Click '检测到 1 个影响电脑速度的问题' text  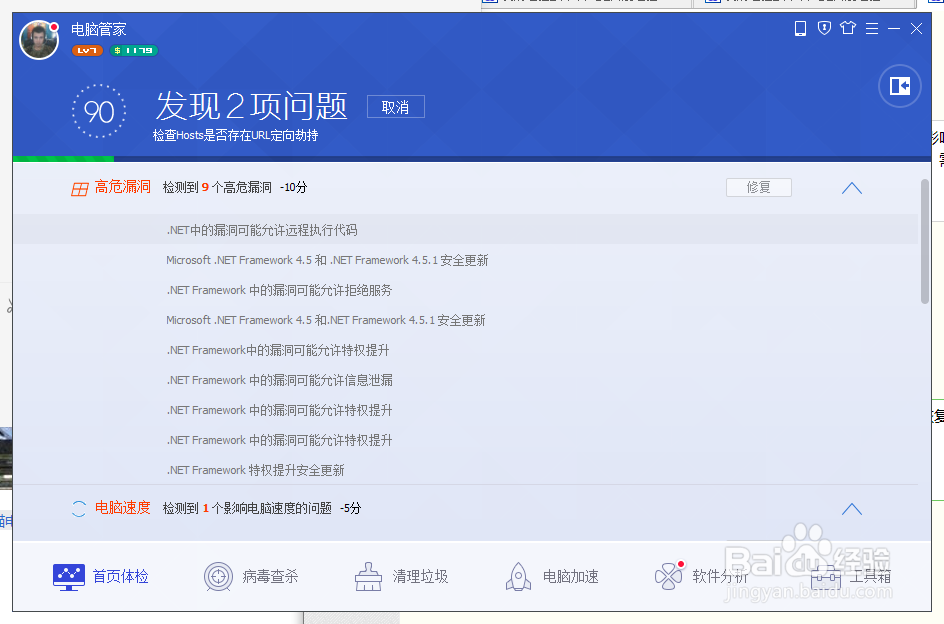pos(247,508)
